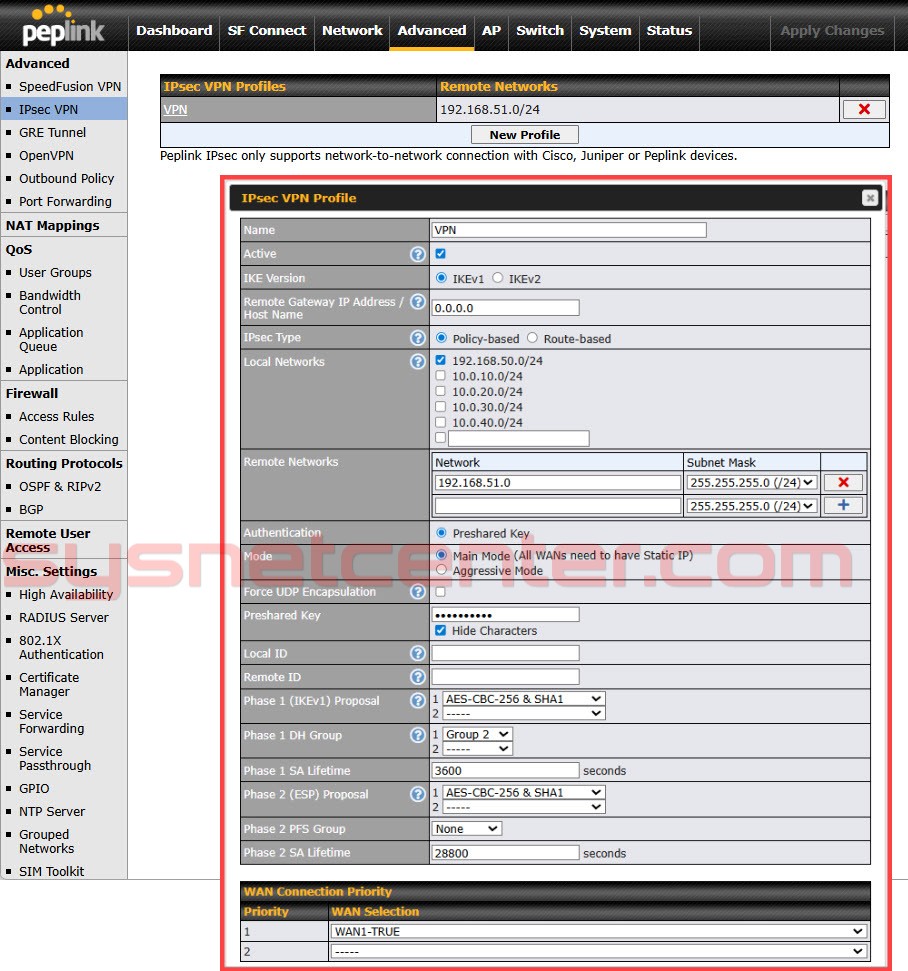Click the Peplink logo
The image size is (908, 971).
coord(63,26)
